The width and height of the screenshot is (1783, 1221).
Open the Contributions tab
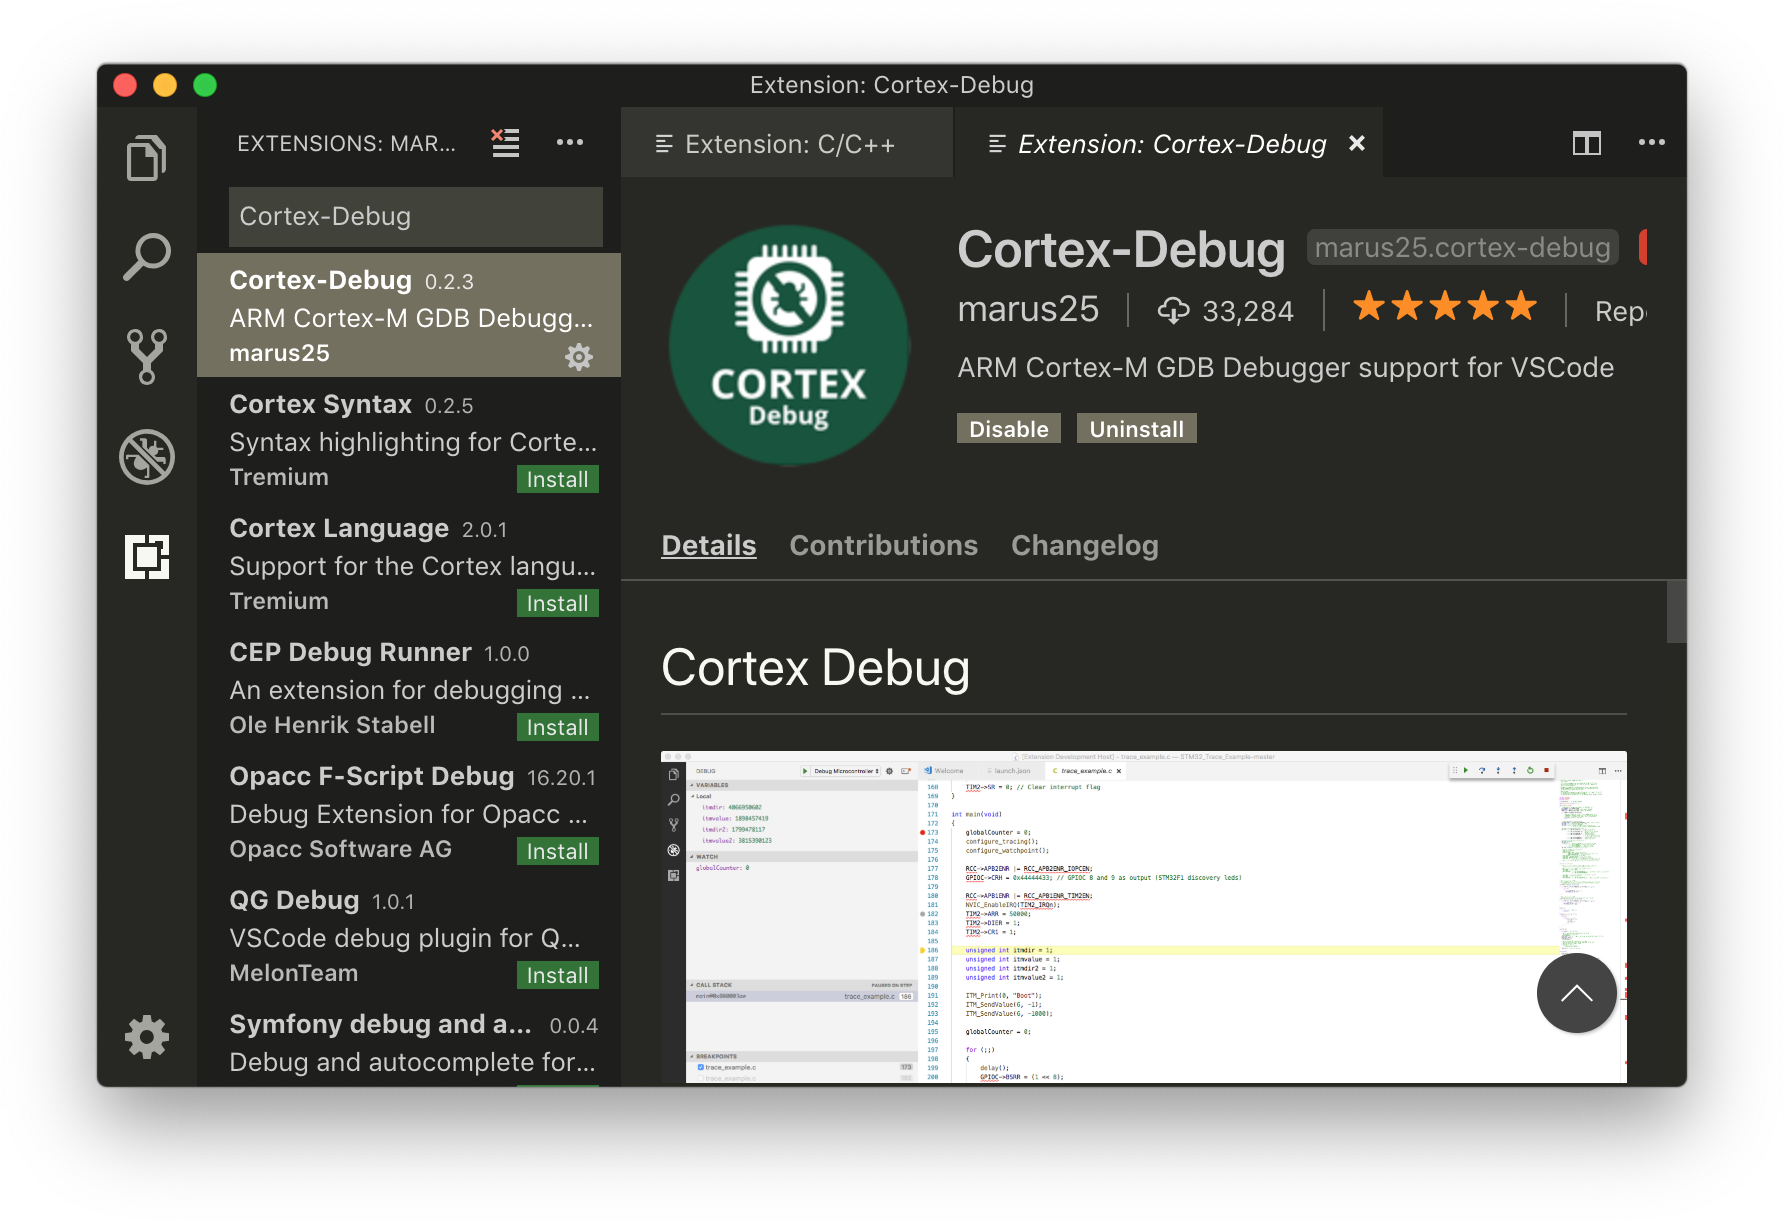(883, 545)
